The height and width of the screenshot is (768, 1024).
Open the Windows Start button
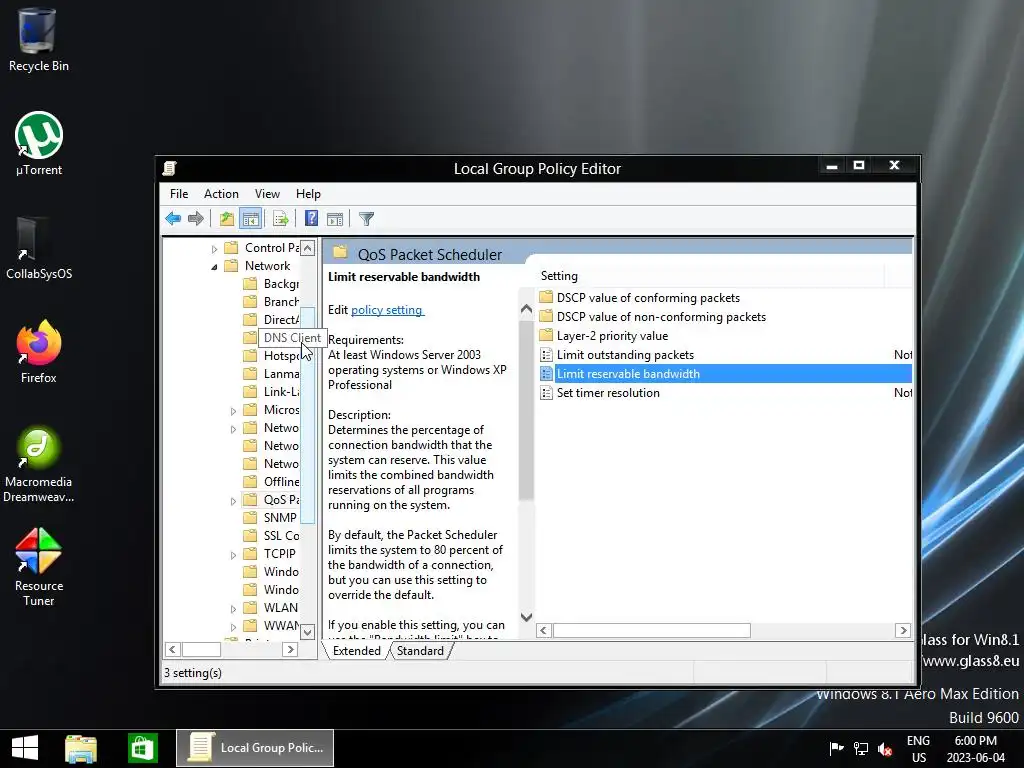click(25, 748)
